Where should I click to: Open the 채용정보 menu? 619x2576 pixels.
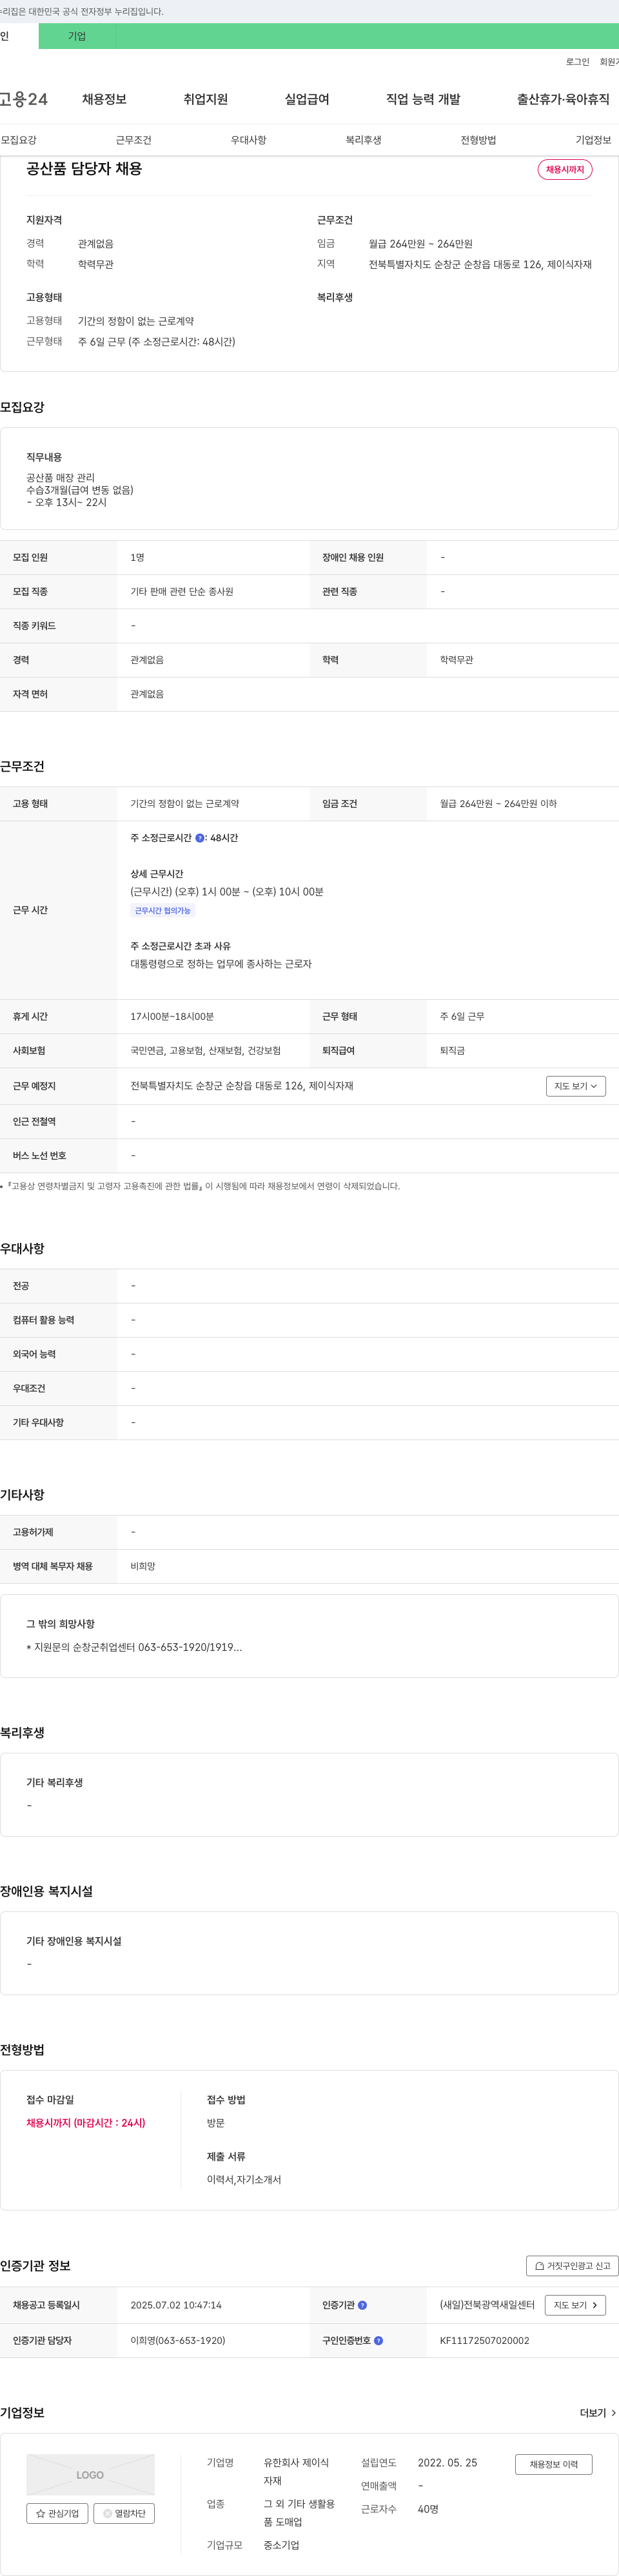pyautogui.click(x=104, y=99)
